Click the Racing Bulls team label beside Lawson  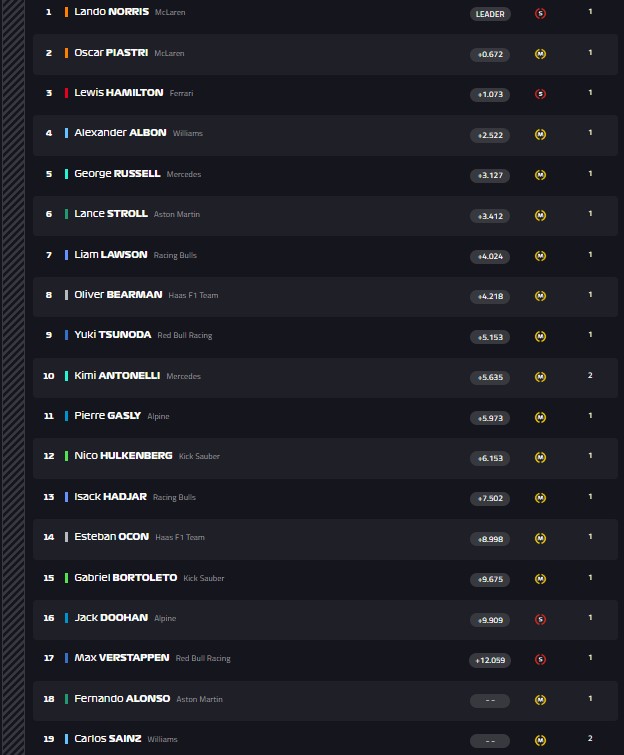click(x=175, y=255)
